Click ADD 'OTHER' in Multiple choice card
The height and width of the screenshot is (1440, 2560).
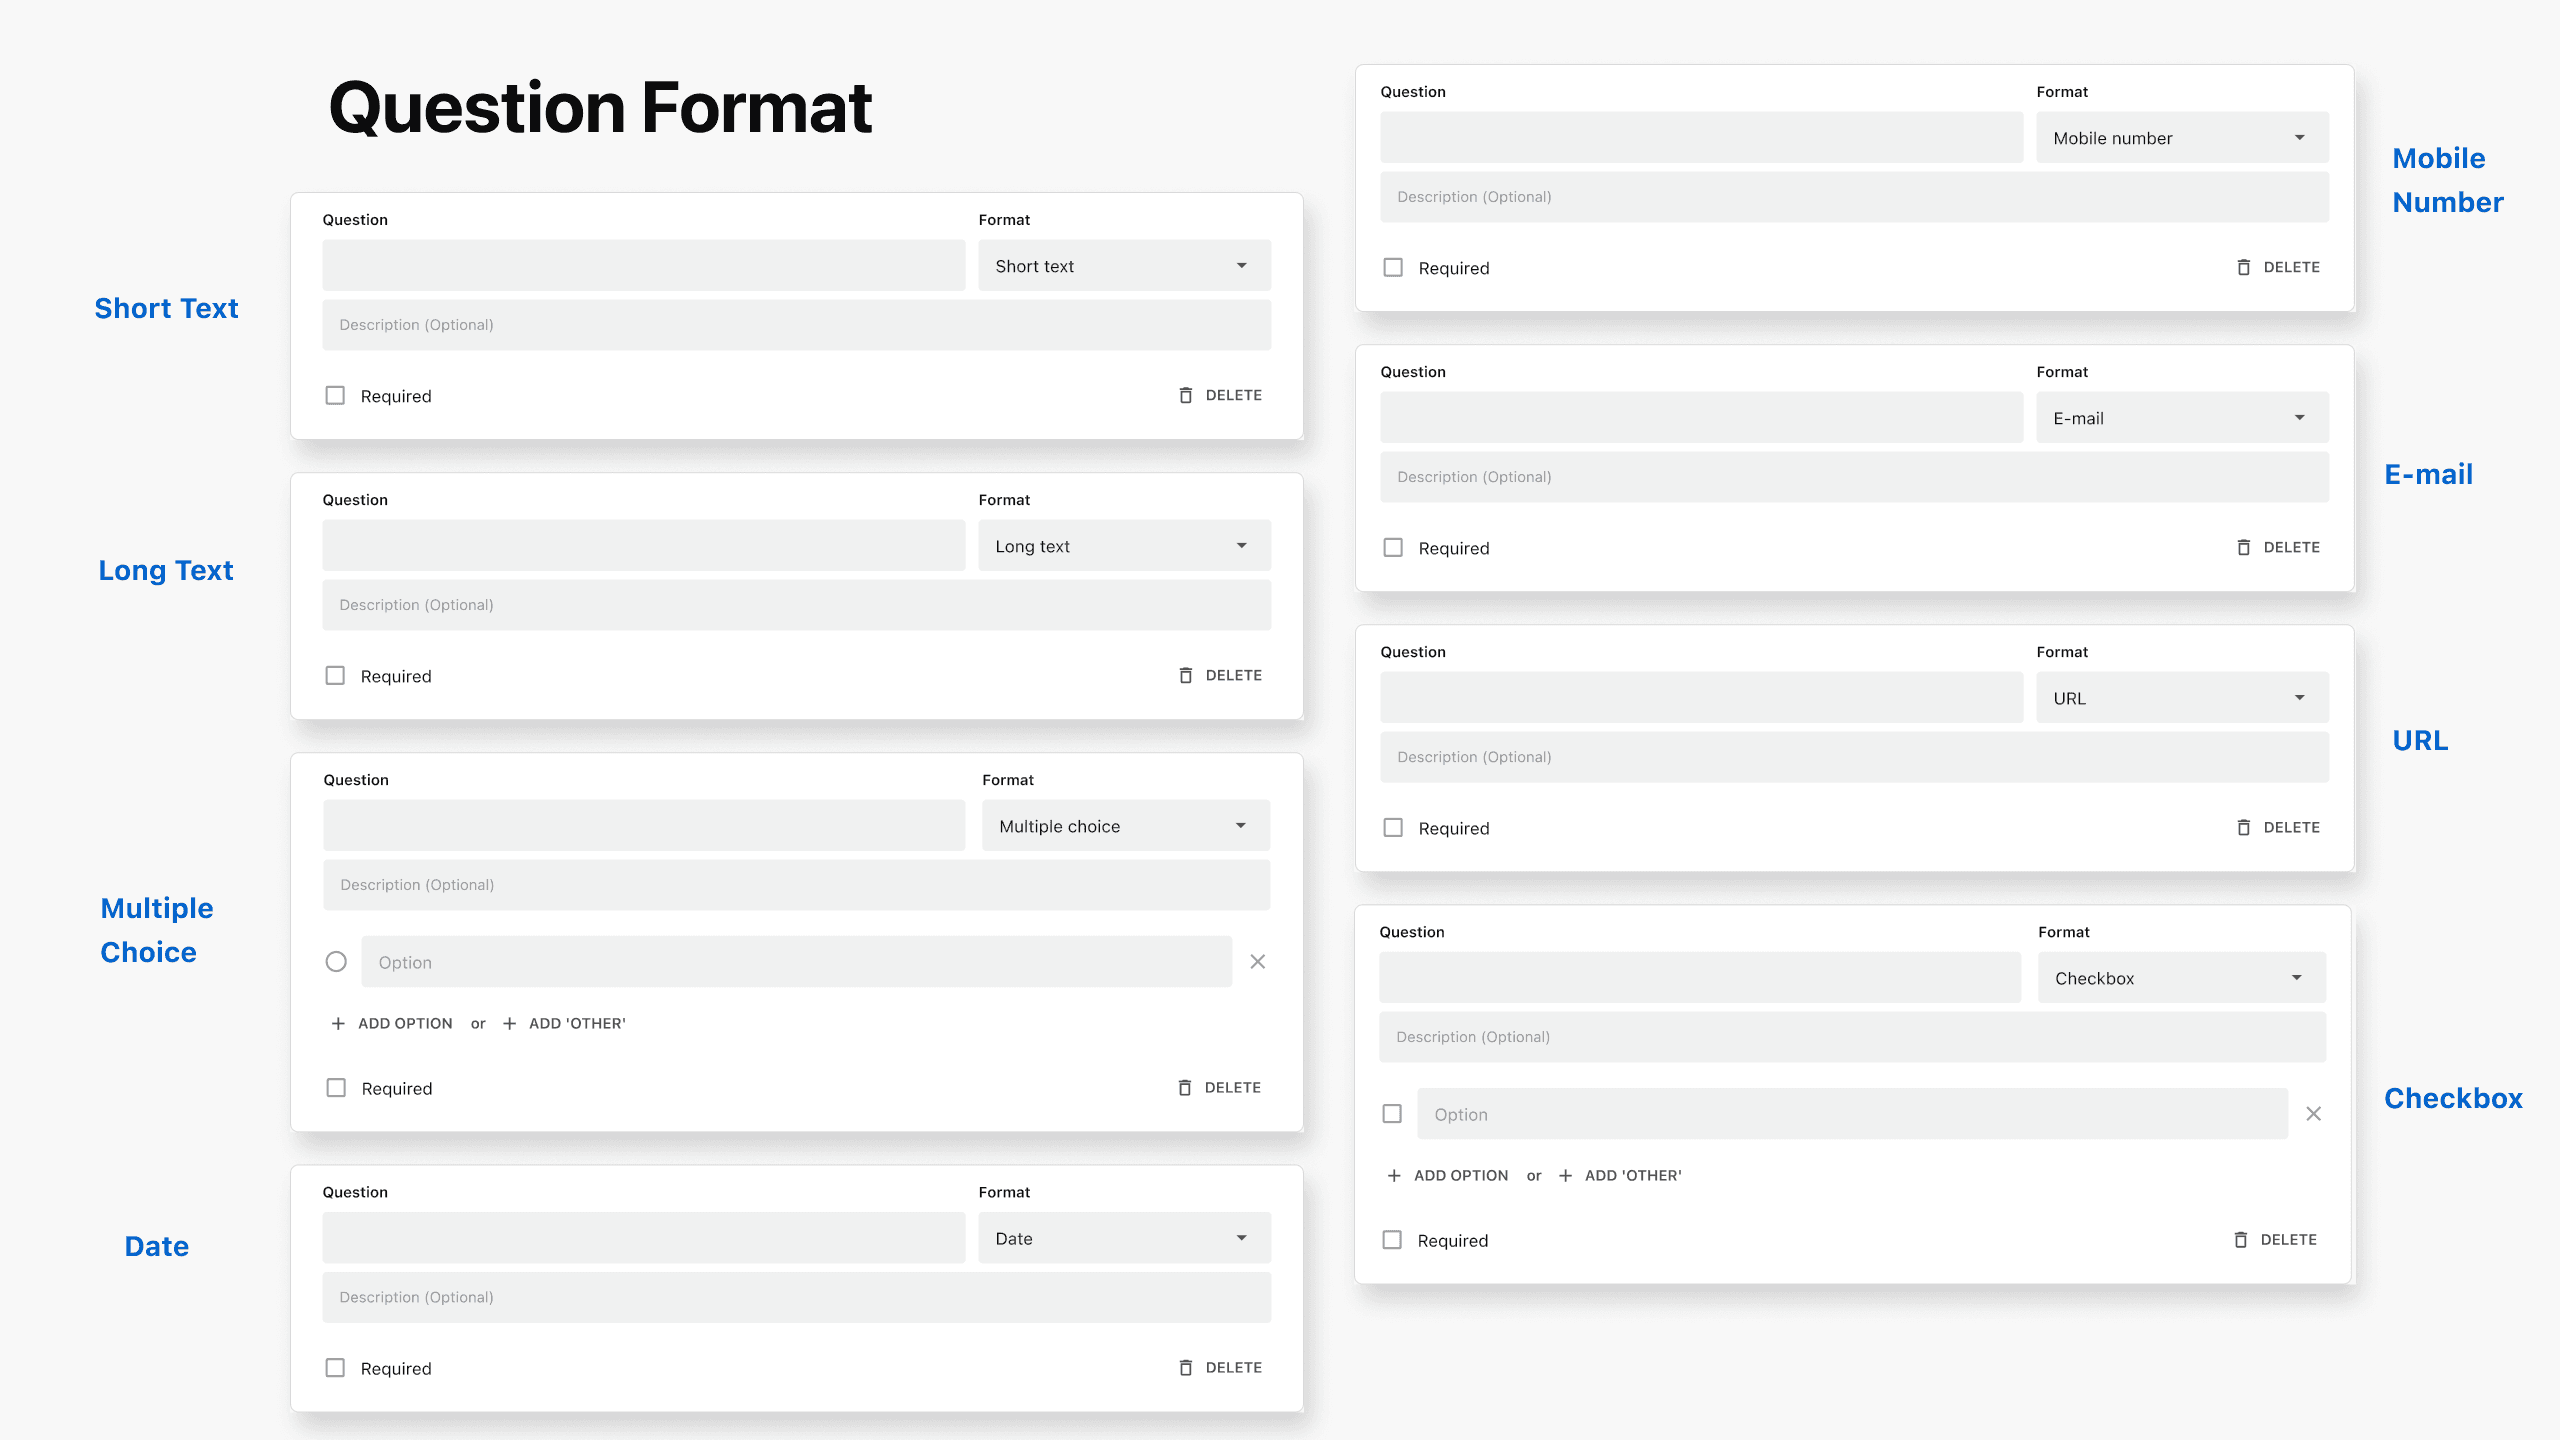coord(576,1023)
